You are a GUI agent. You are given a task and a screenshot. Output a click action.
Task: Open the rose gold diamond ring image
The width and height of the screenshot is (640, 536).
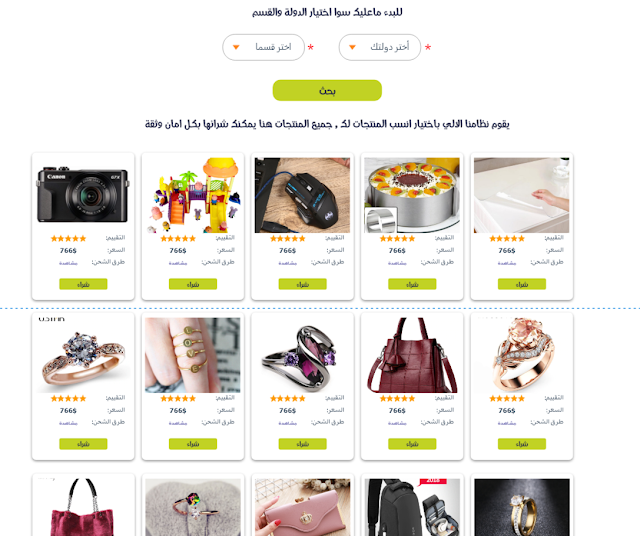tap(83, 355)
